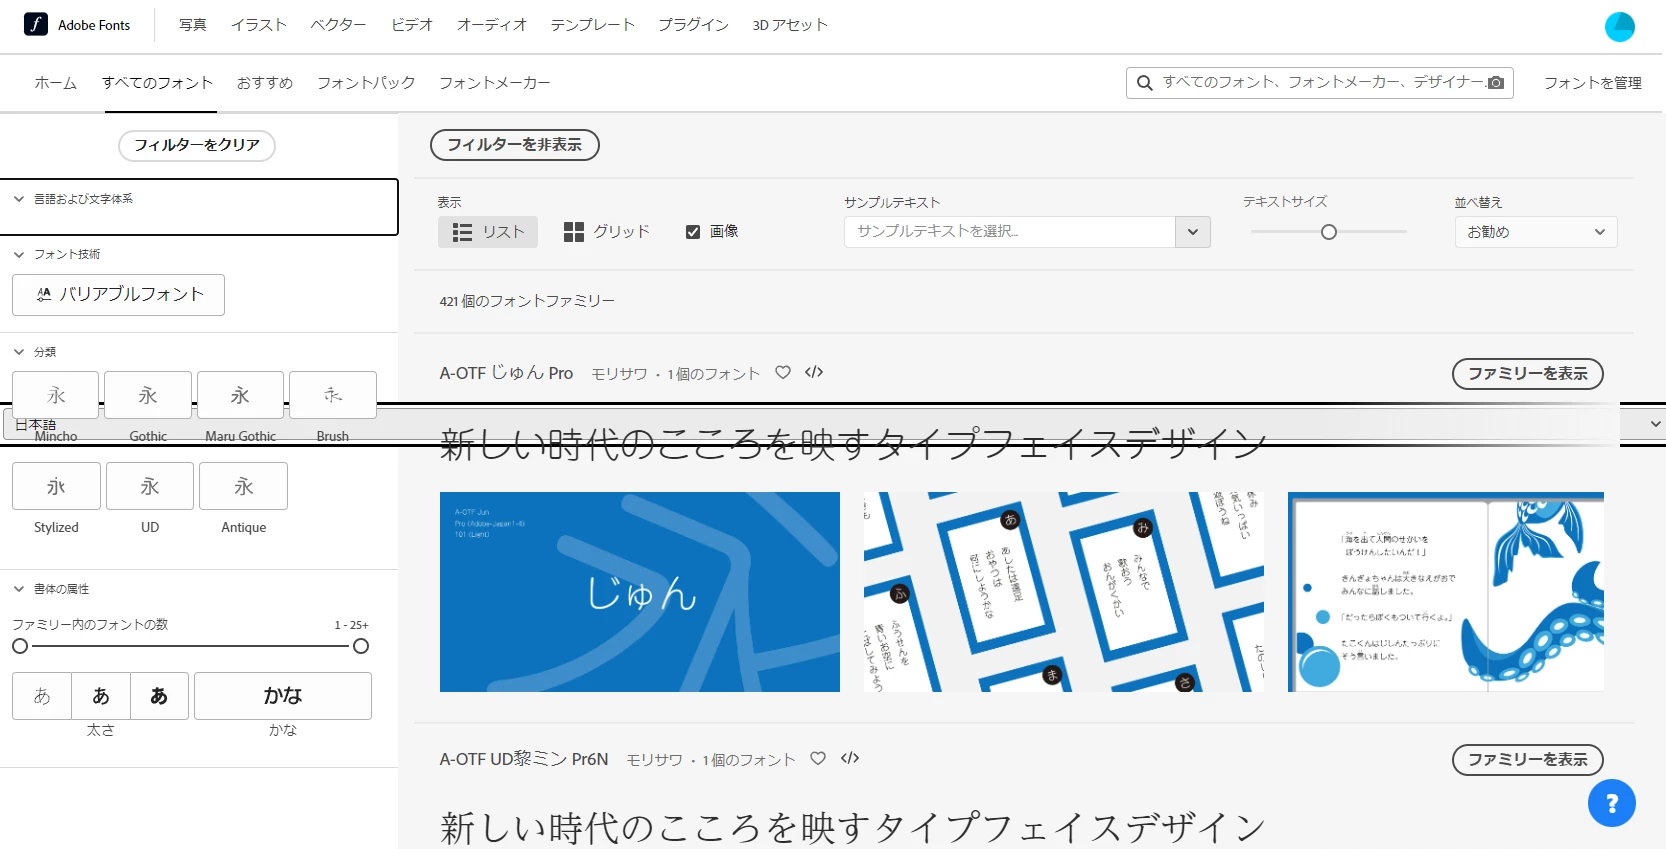Click the search magnifier icon
1666x849 pixels.
coord(1144,83)
